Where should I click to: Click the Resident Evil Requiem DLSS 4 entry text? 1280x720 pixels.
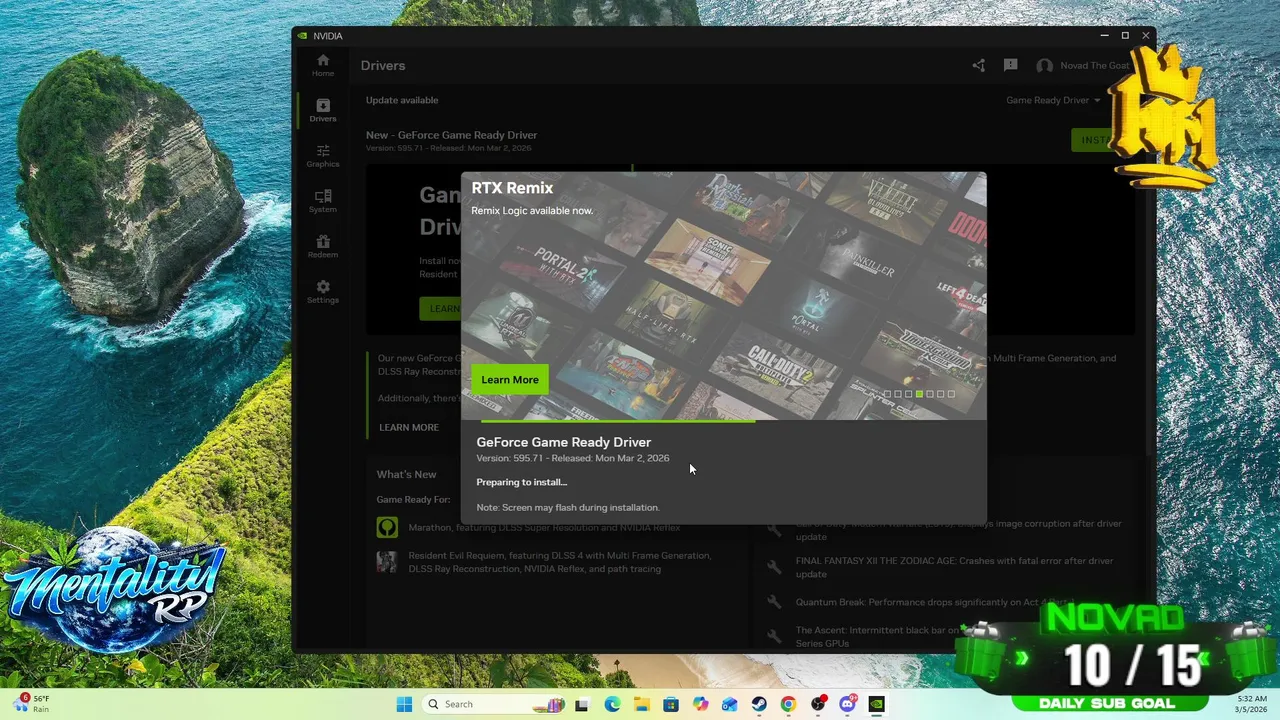tap(560, 562)
